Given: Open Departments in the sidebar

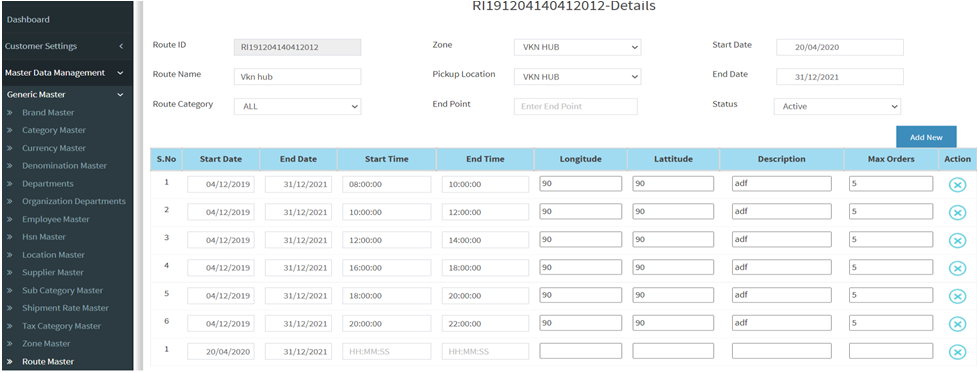Looking at the screenshot, I should [47, 184].
